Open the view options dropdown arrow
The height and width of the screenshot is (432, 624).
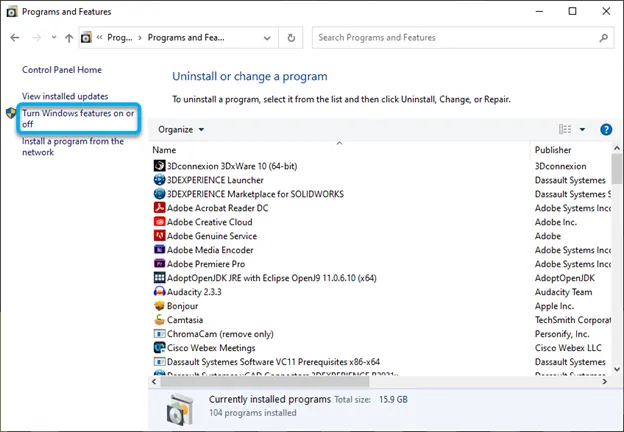582,129
